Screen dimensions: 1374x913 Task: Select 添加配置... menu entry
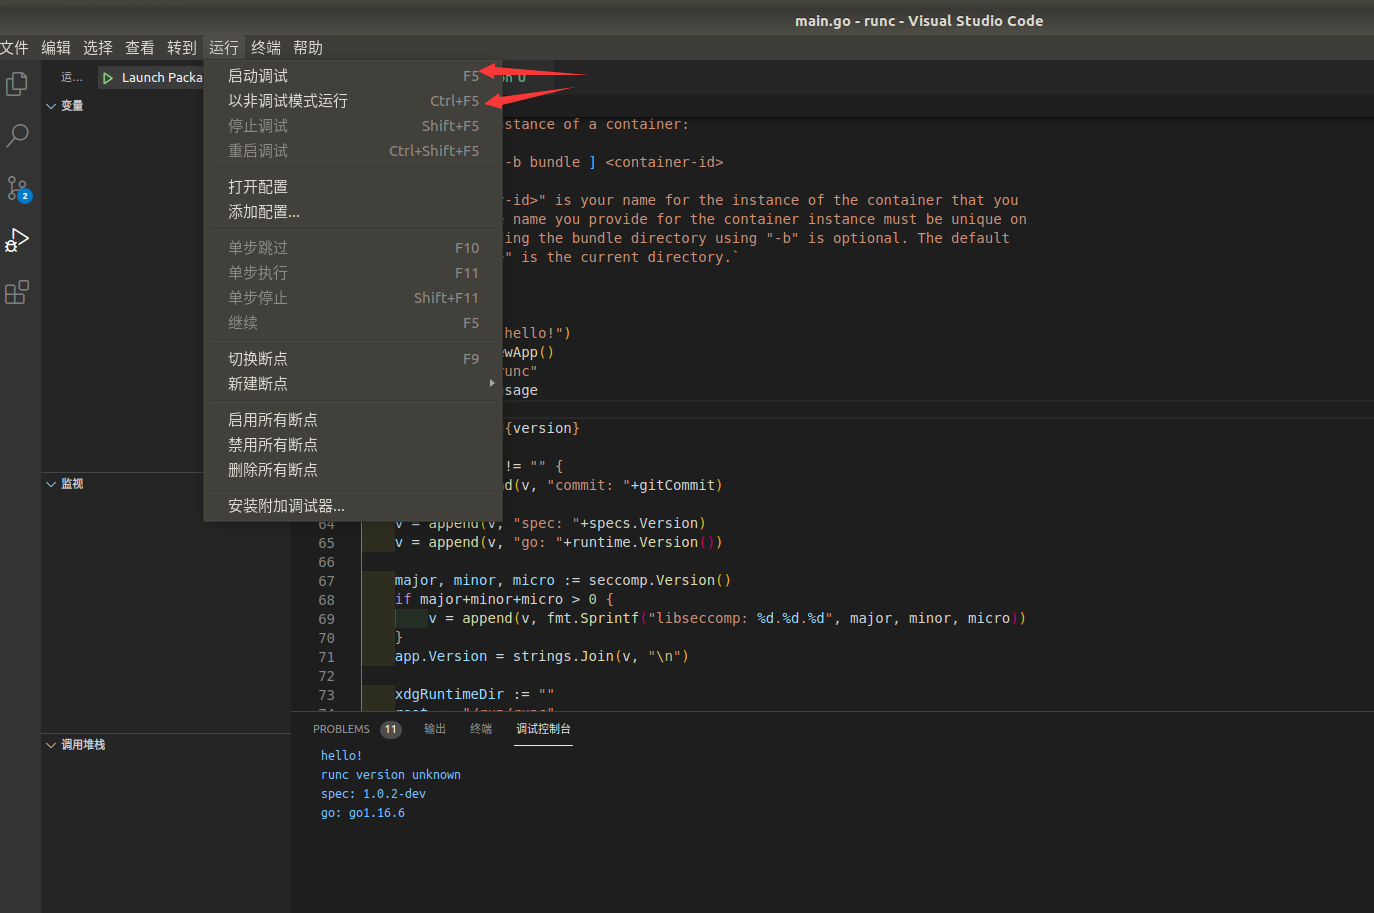click(353, 212)
